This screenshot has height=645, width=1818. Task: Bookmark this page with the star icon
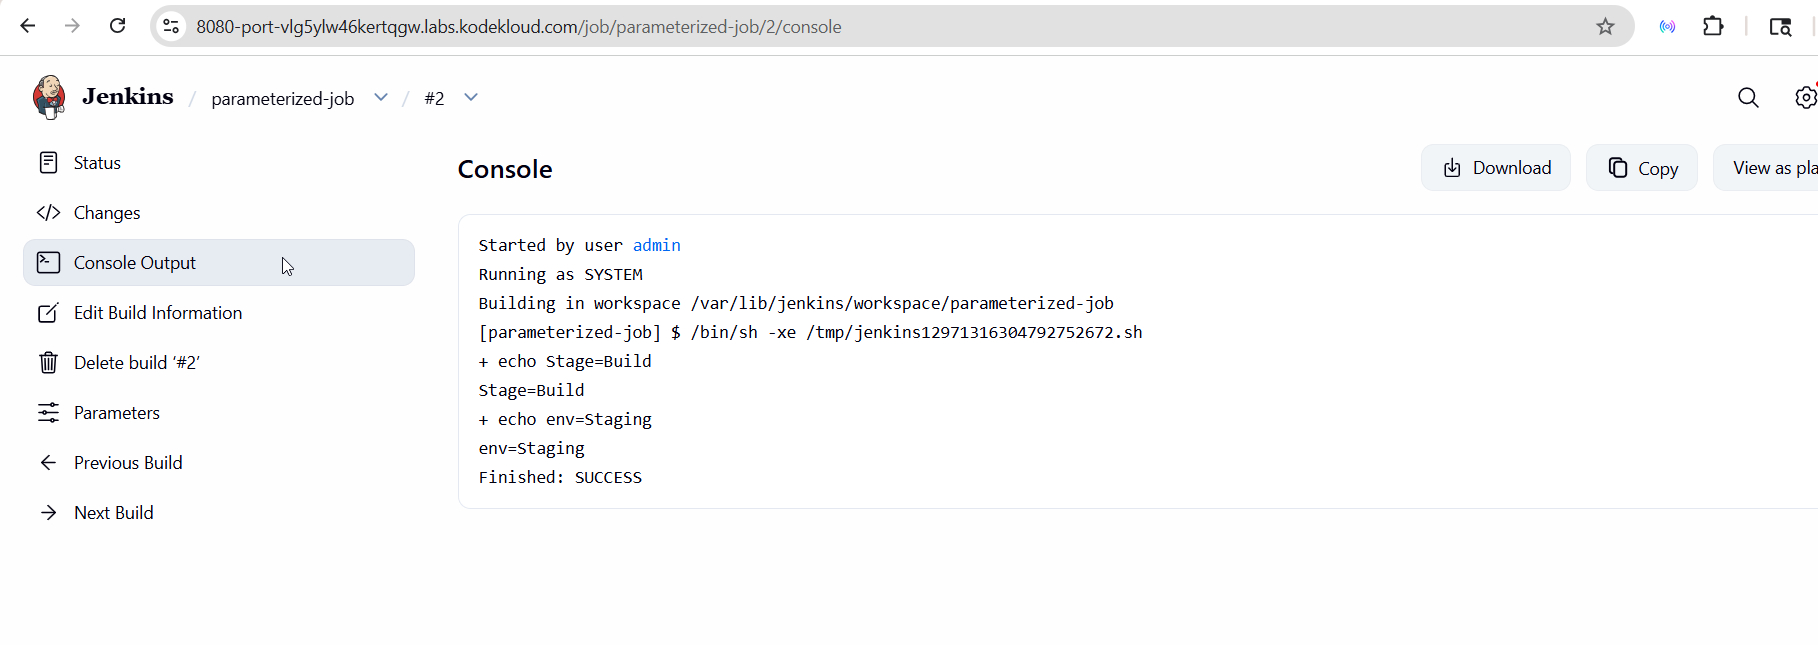click(x=1605, y=27)
